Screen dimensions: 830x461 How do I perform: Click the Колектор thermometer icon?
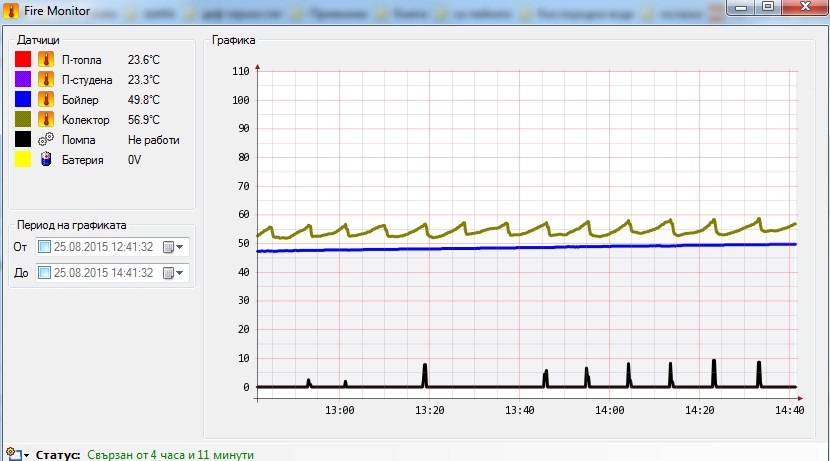point(46,120)
